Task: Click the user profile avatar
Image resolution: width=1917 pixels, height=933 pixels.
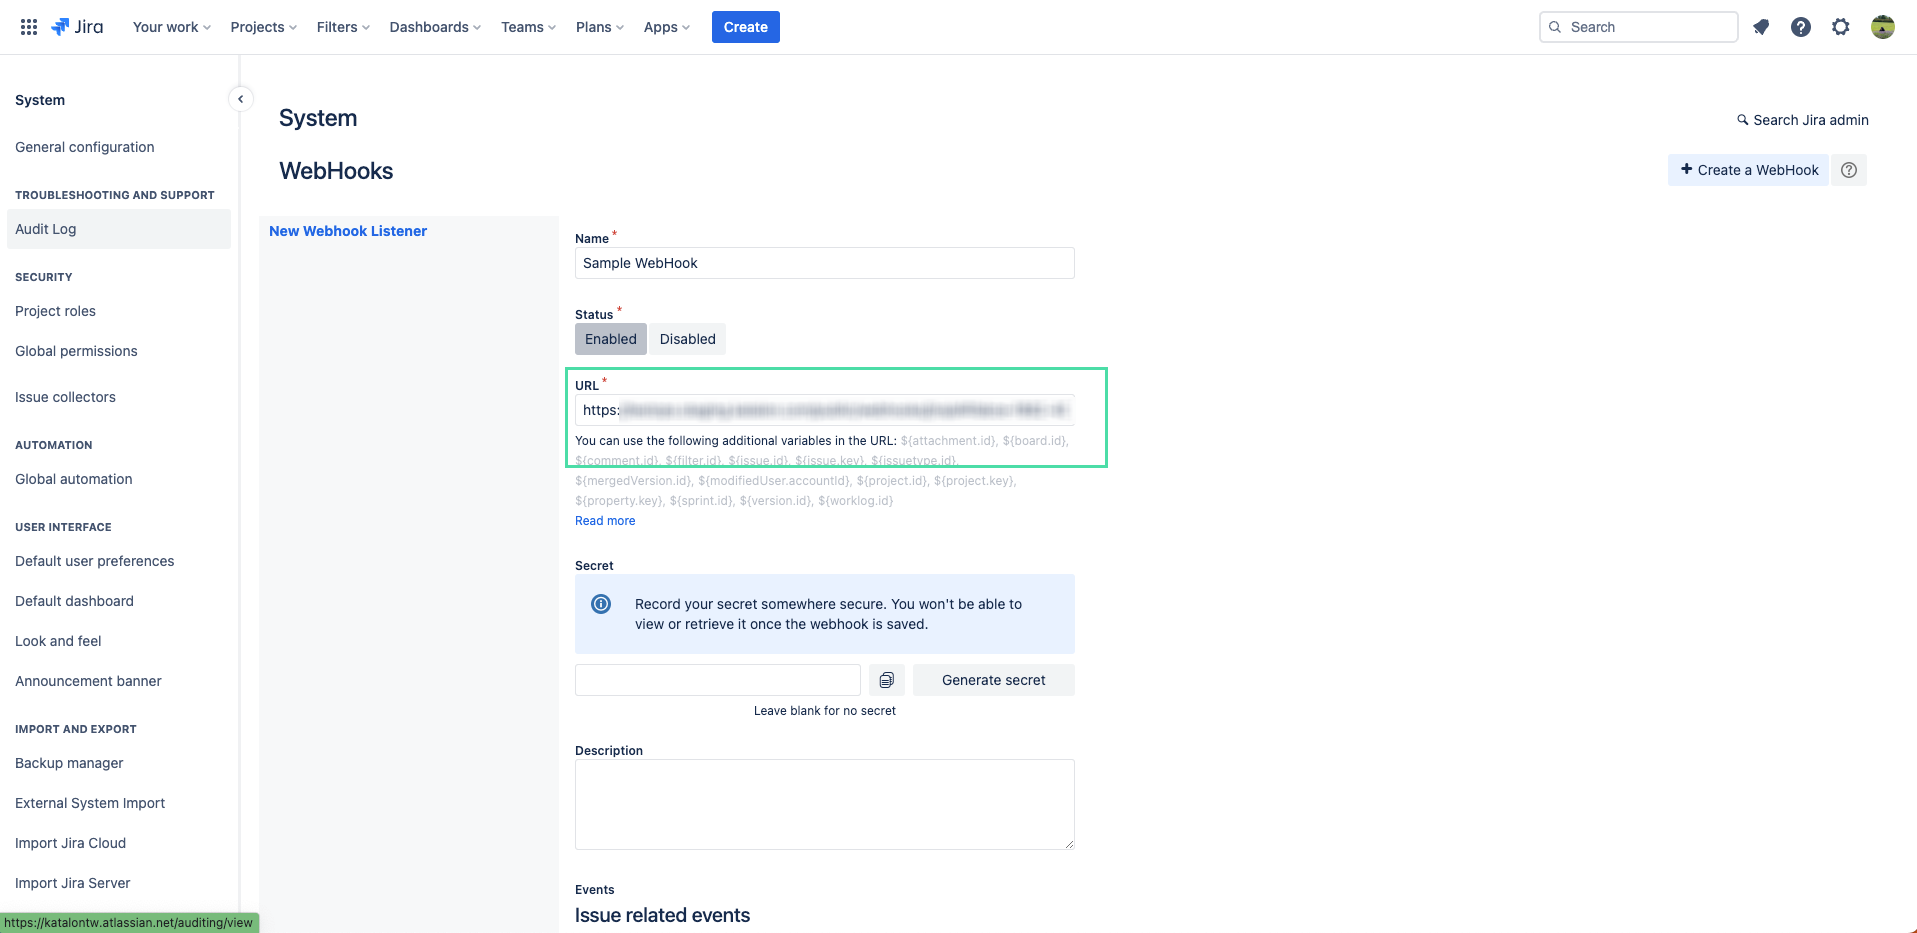Action: point(1882,27)
